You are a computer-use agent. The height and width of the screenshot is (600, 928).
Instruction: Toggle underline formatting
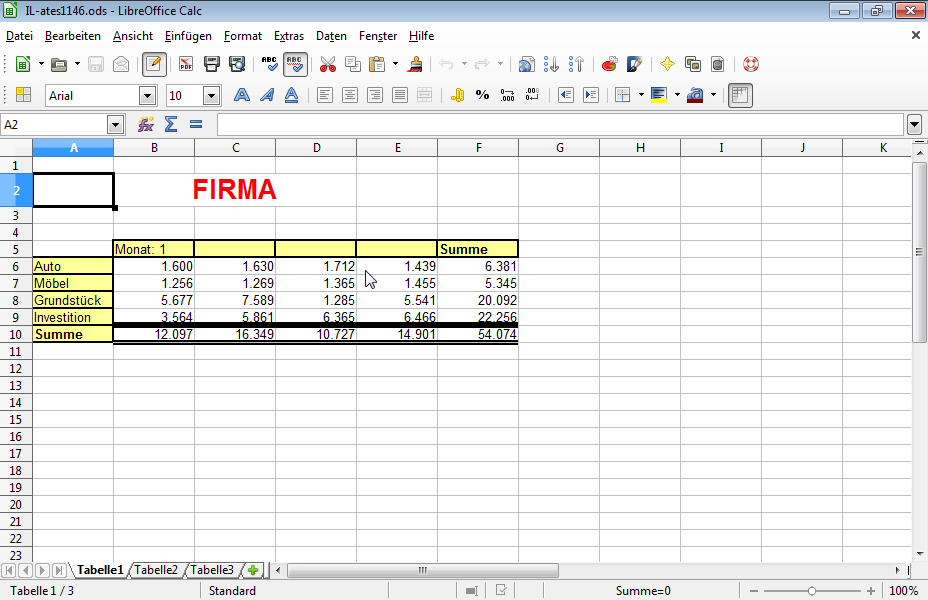(292, 95)
